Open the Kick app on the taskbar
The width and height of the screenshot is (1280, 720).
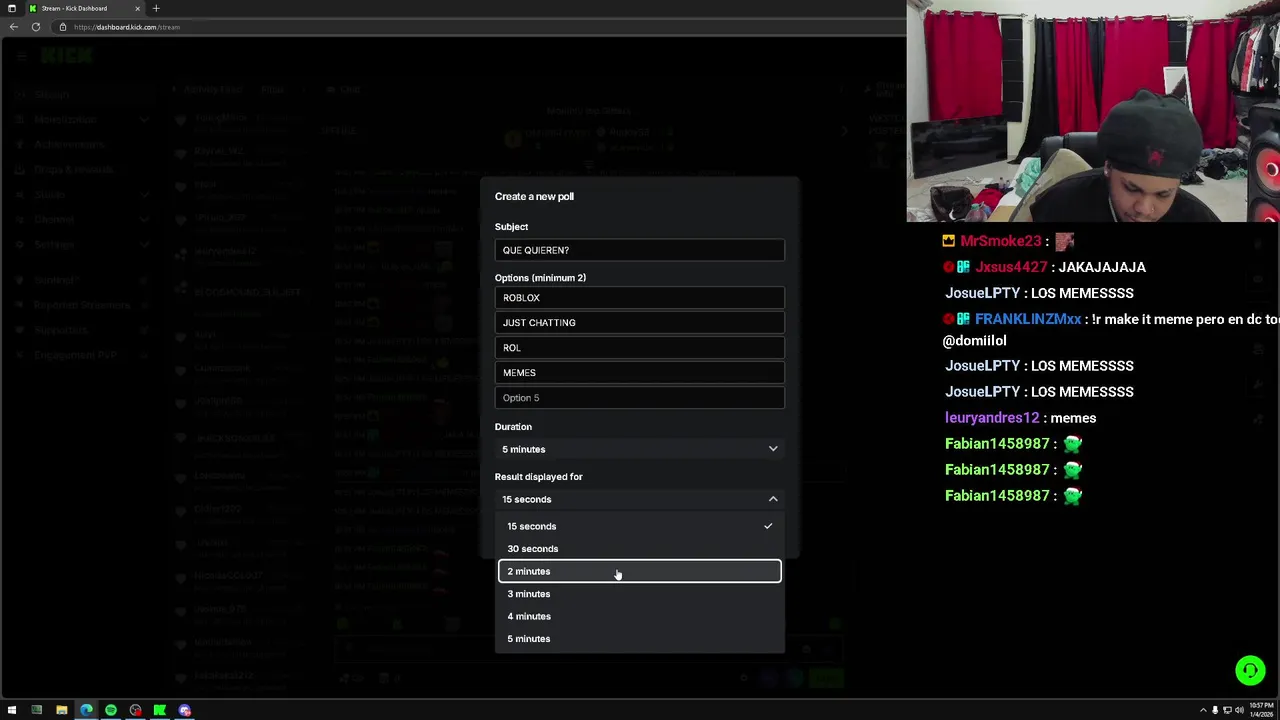click(159, 710)
